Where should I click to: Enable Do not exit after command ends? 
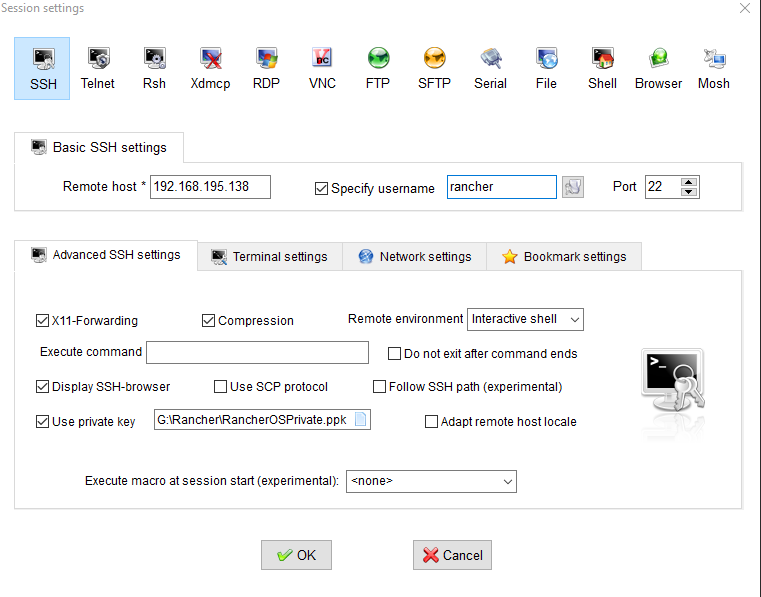click(x=394, y=353)
